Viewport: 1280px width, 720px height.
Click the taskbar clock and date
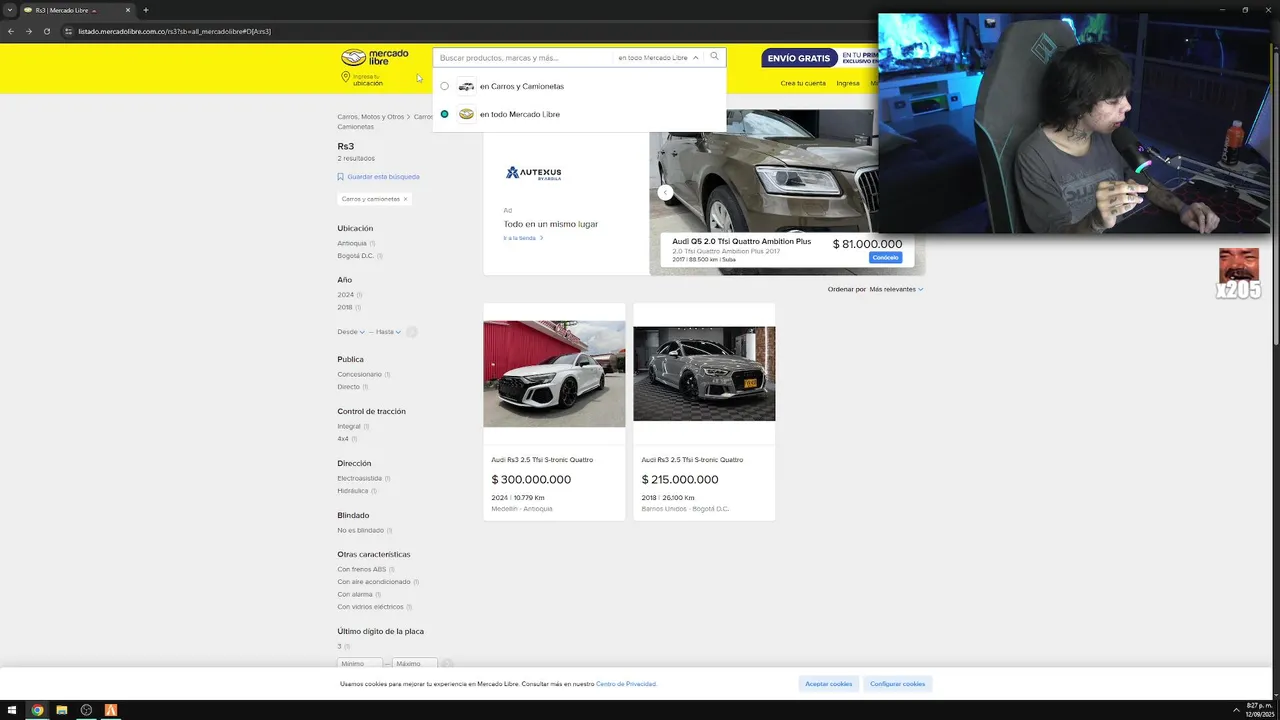click(x=1258, y=710)
